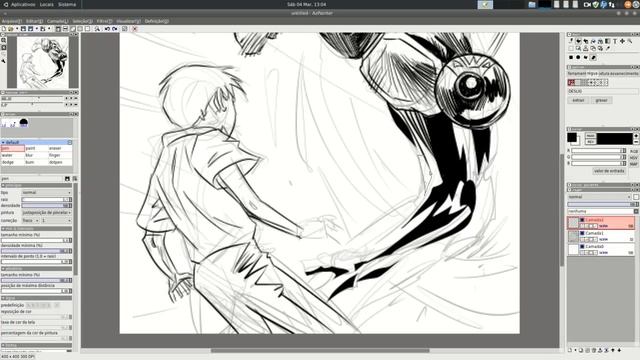Toggle the checkbox beside layer blend mode

pyautogui.click(x=636, y=197)
